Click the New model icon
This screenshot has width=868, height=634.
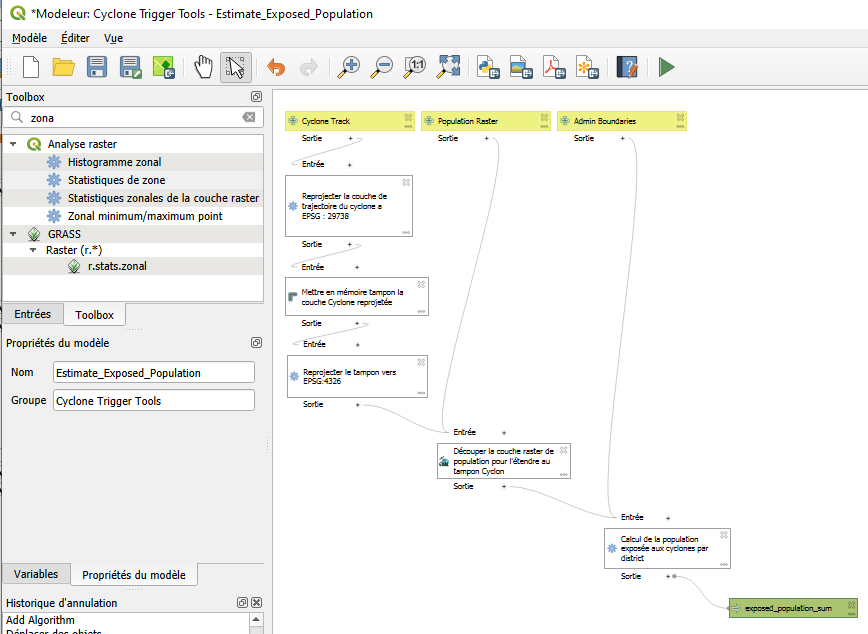coord(31,67)
